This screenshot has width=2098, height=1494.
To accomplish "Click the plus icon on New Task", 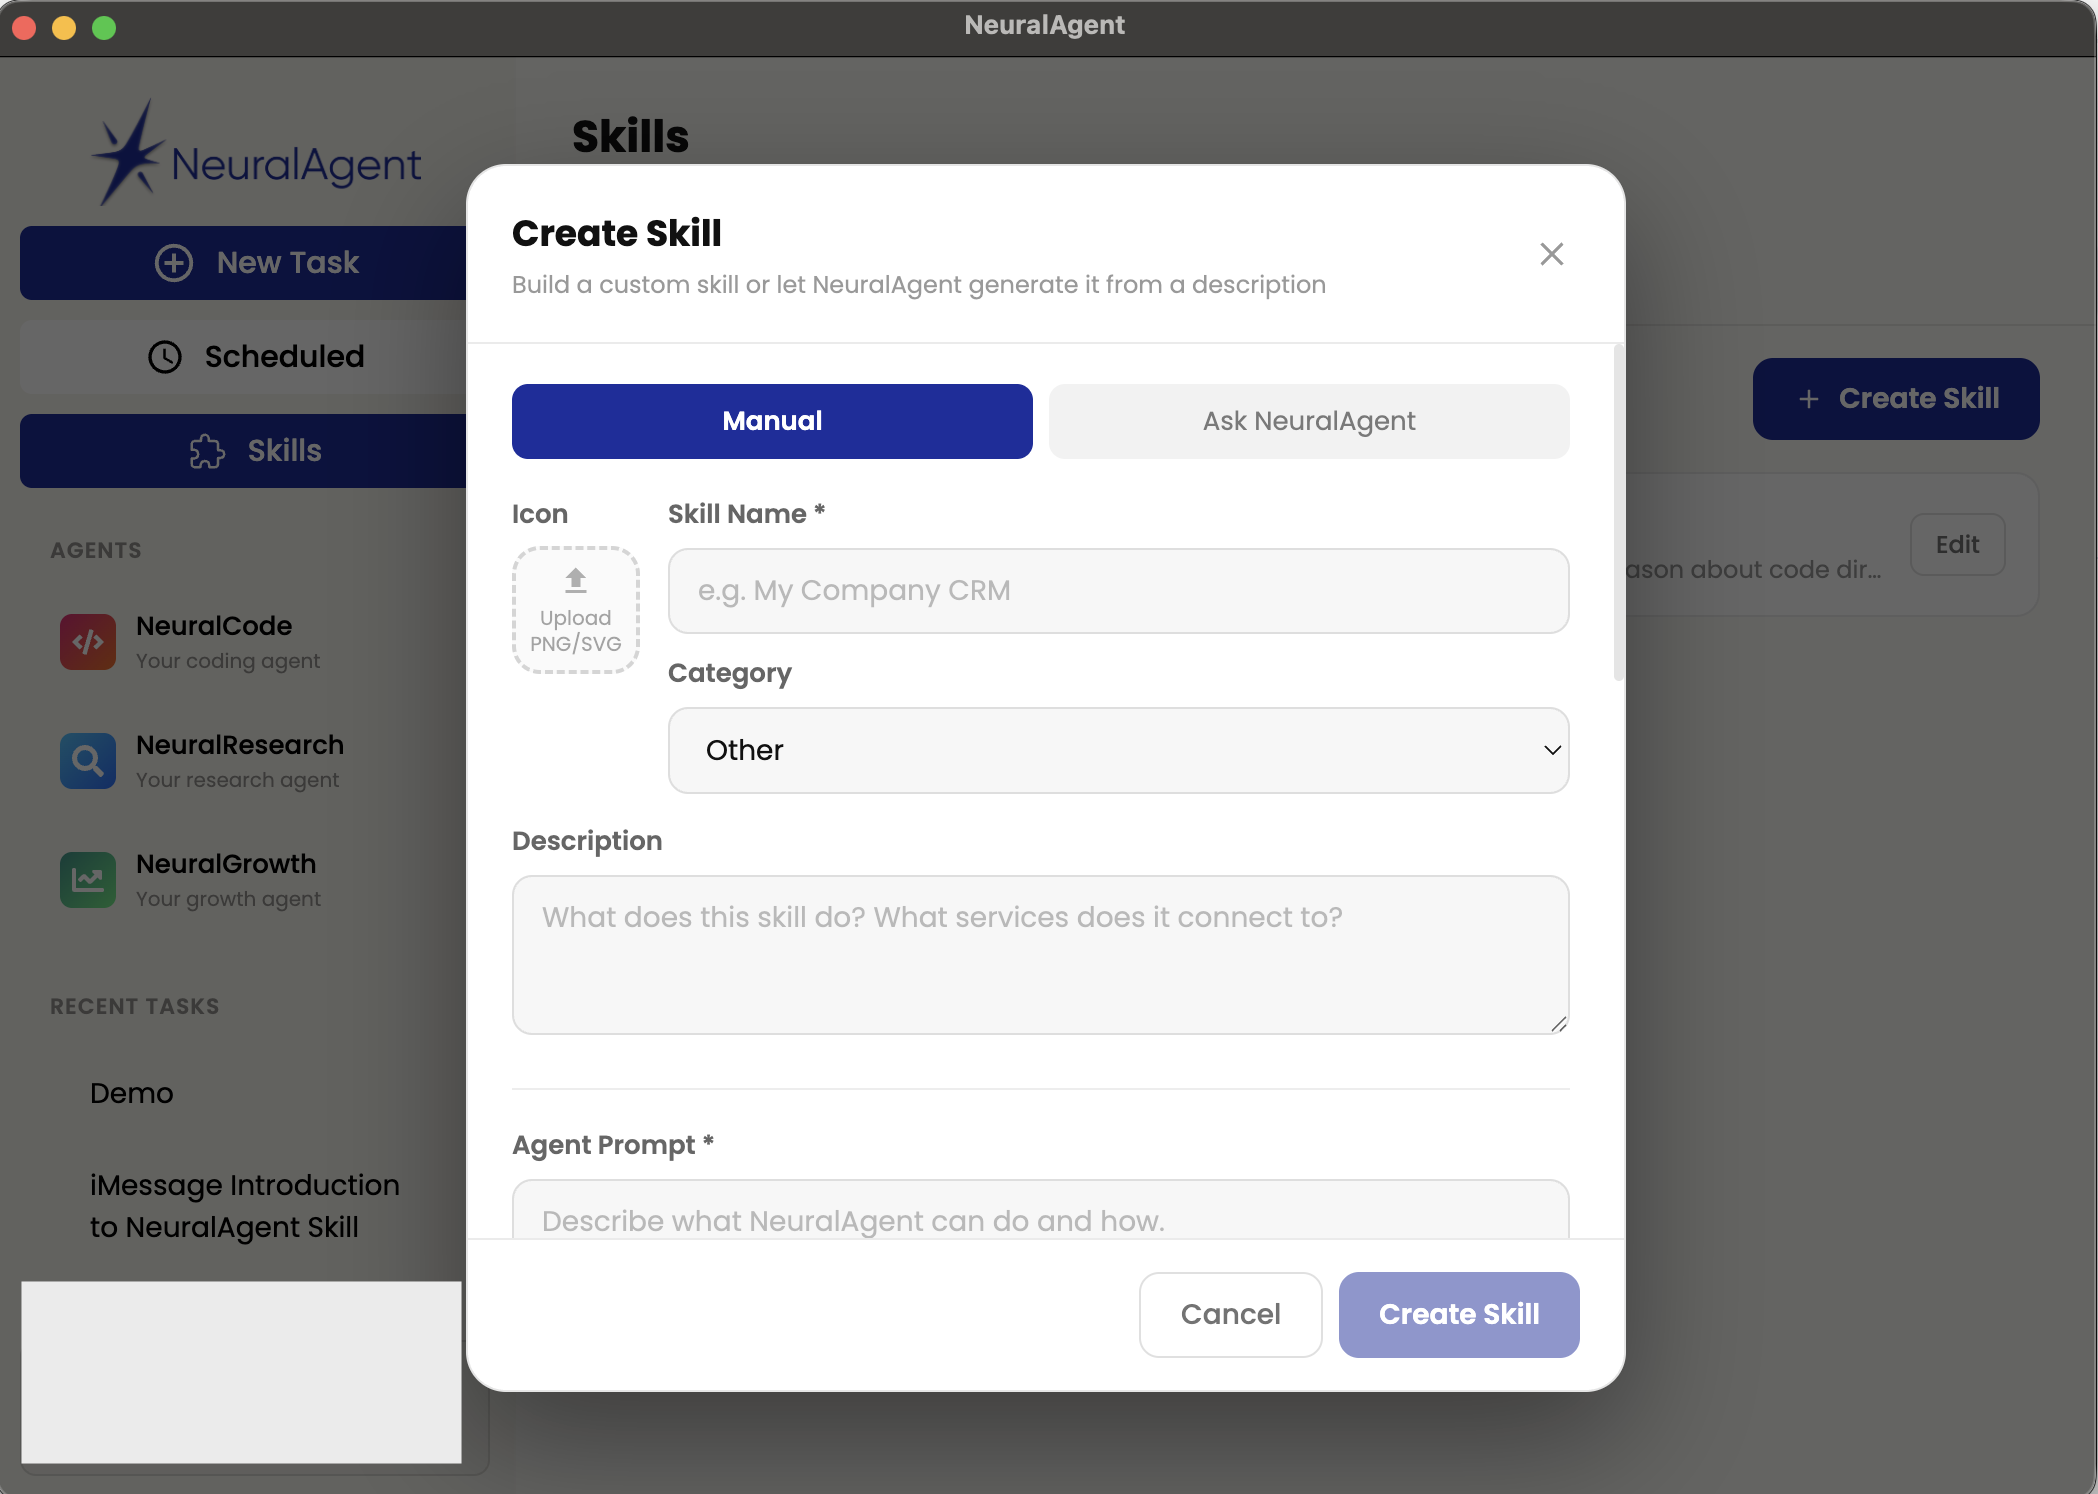I will point(176,262).
